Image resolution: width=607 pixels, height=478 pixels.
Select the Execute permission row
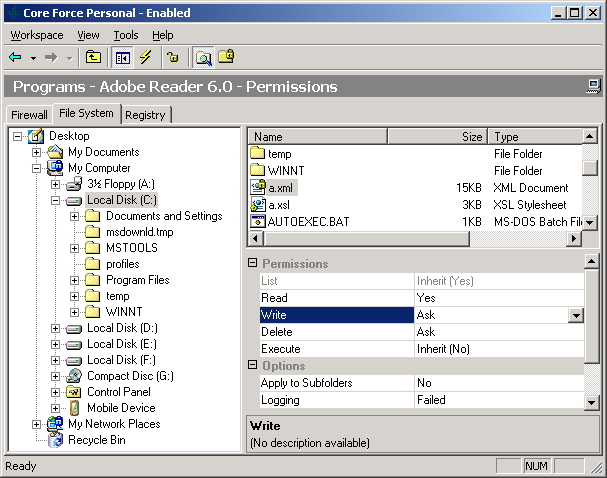click(422, 349)
